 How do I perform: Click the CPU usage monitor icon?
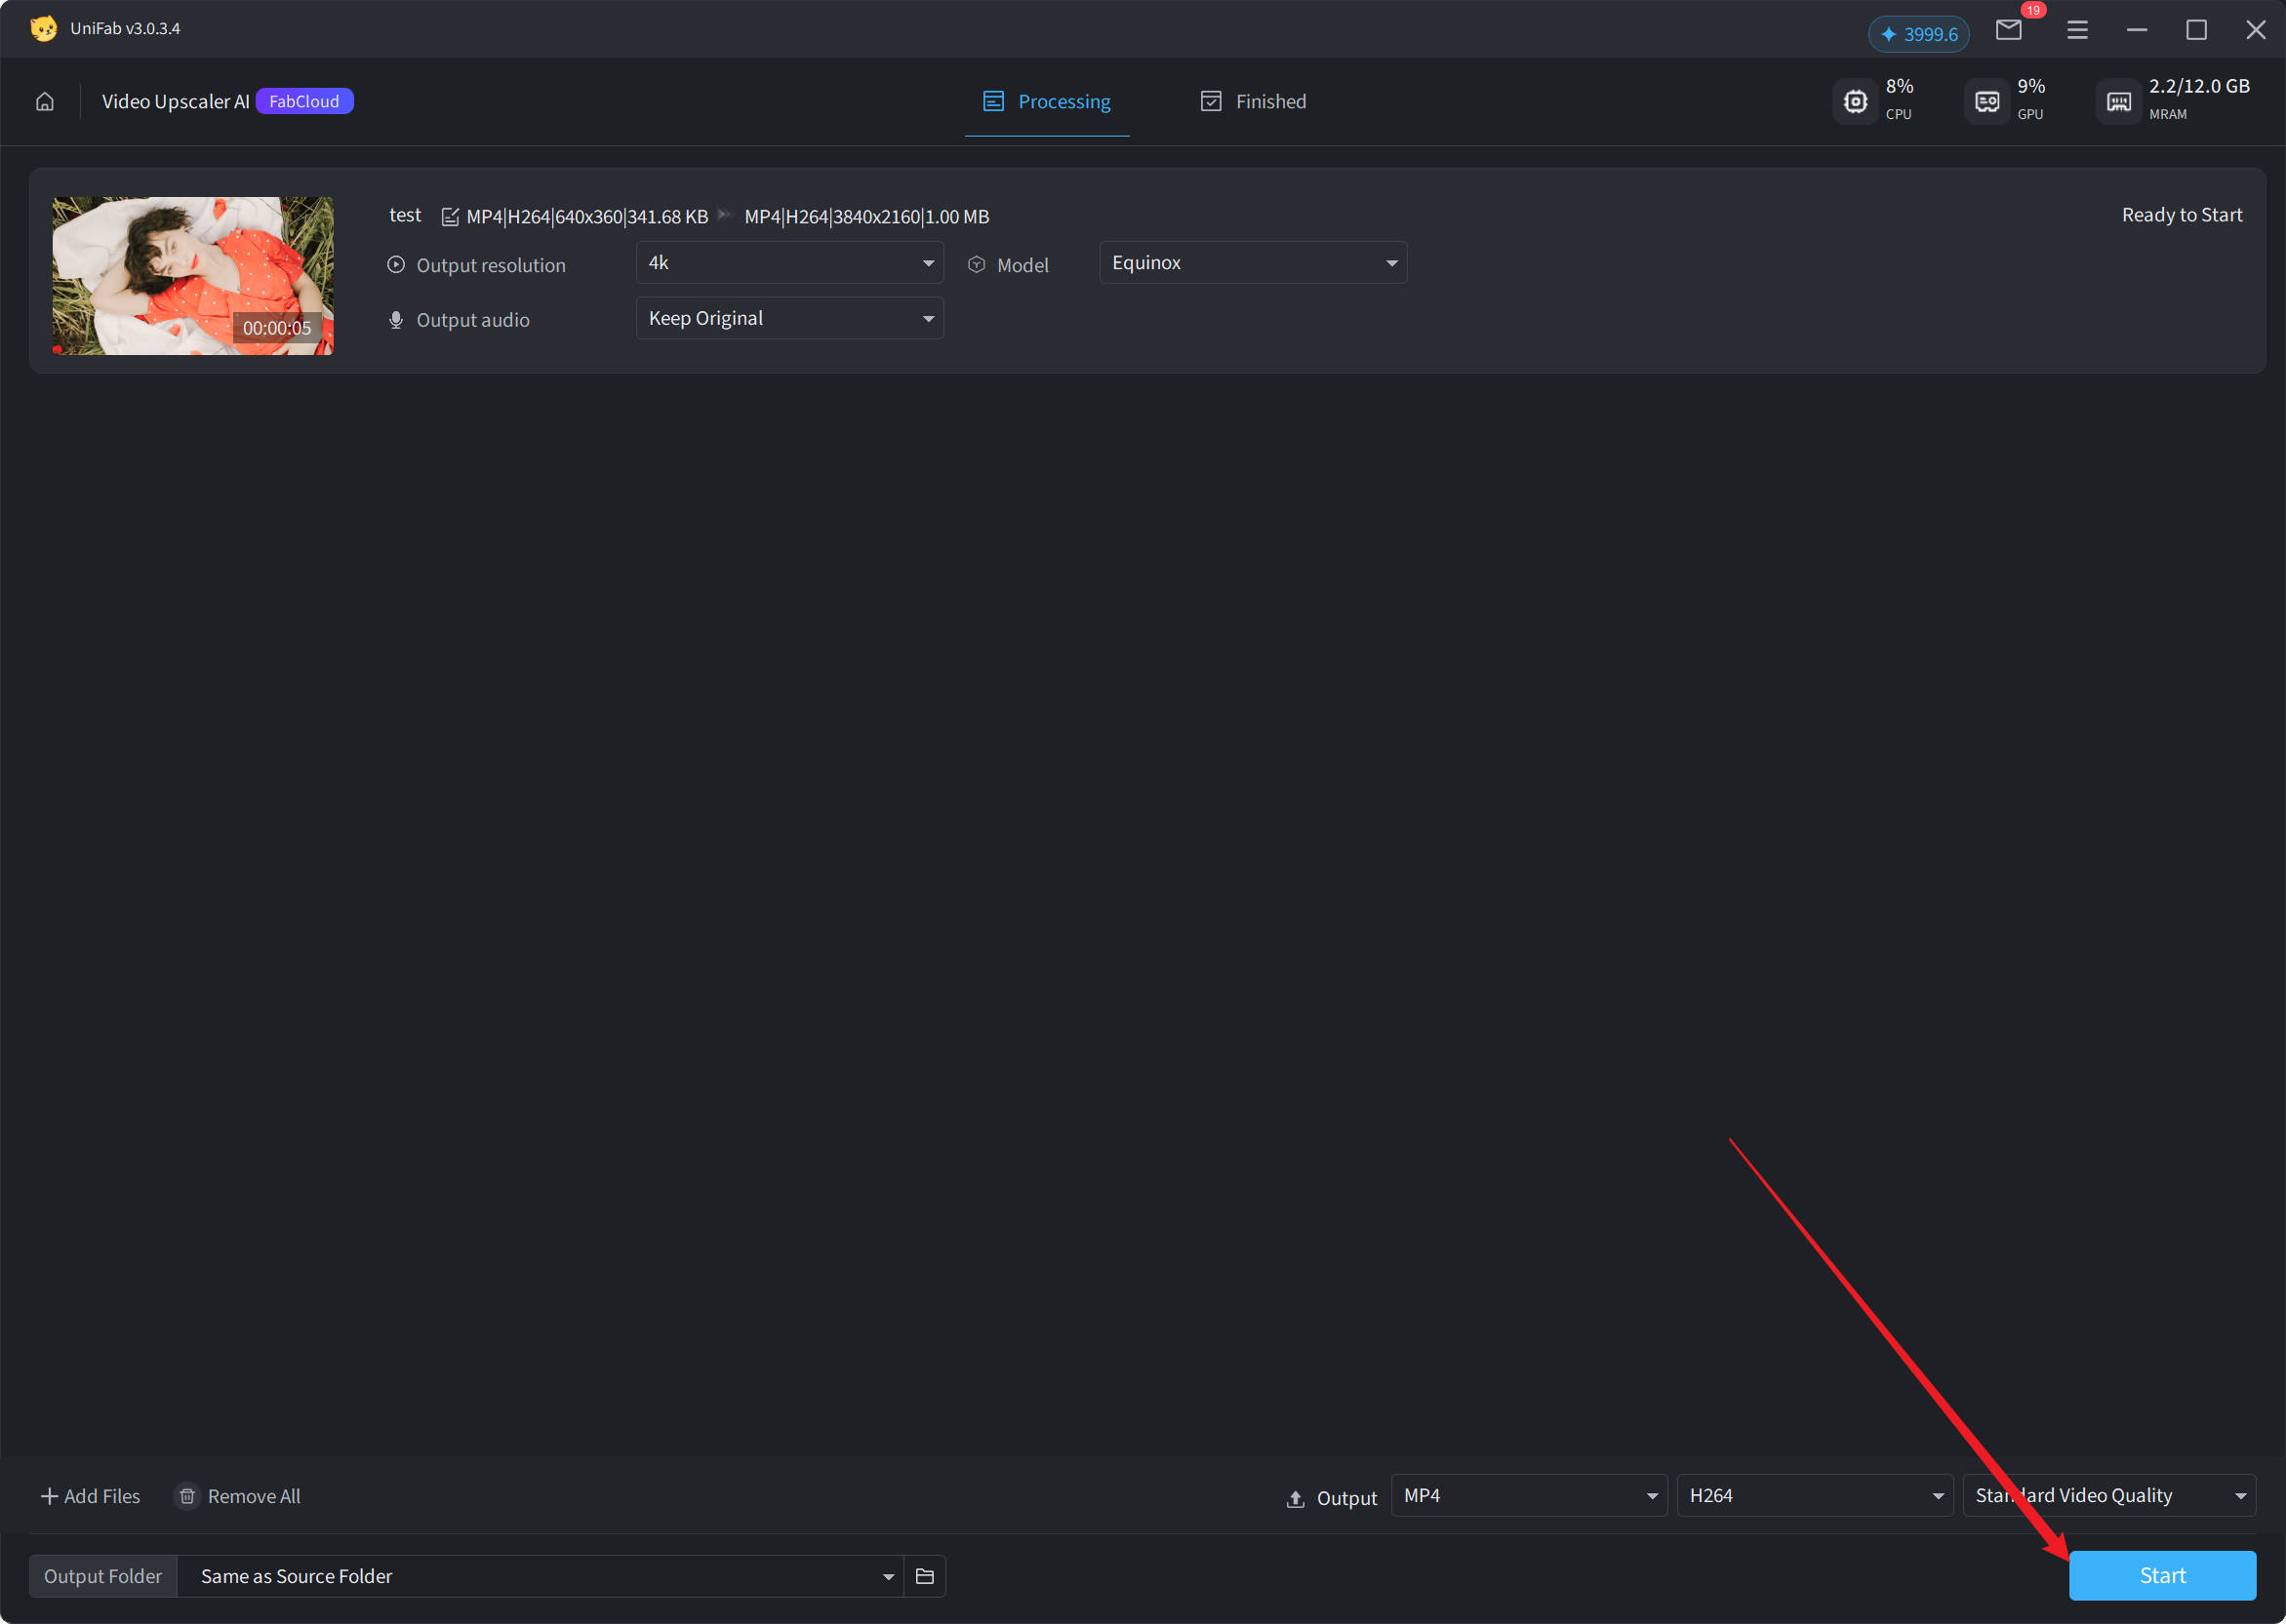pos(1855,101)
